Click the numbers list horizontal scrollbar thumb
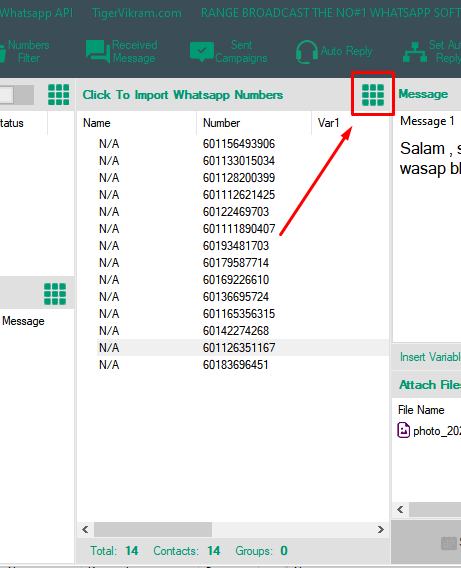This screenshot has height=568, width=461. click(153, 530)
